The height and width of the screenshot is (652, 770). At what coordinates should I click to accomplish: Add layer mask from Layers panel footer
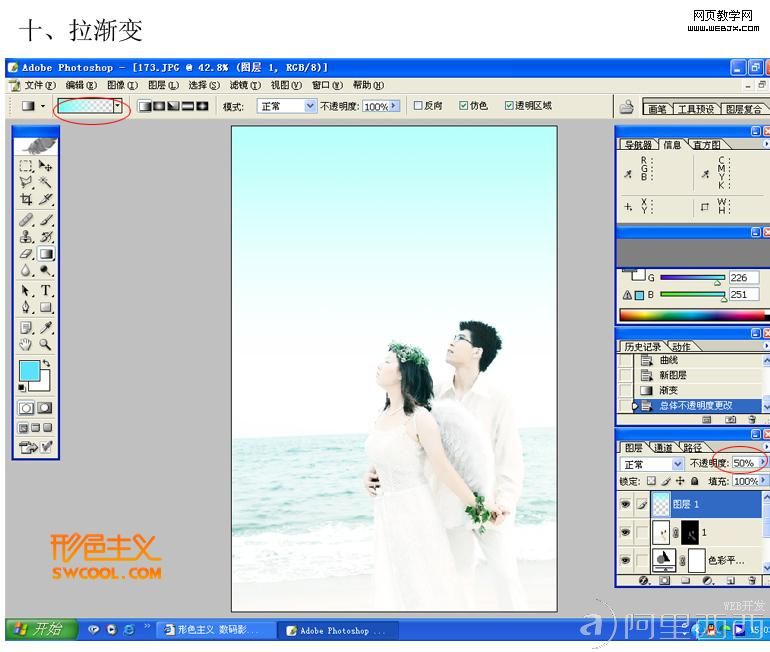pyautogui.click(x=664, y=580)
